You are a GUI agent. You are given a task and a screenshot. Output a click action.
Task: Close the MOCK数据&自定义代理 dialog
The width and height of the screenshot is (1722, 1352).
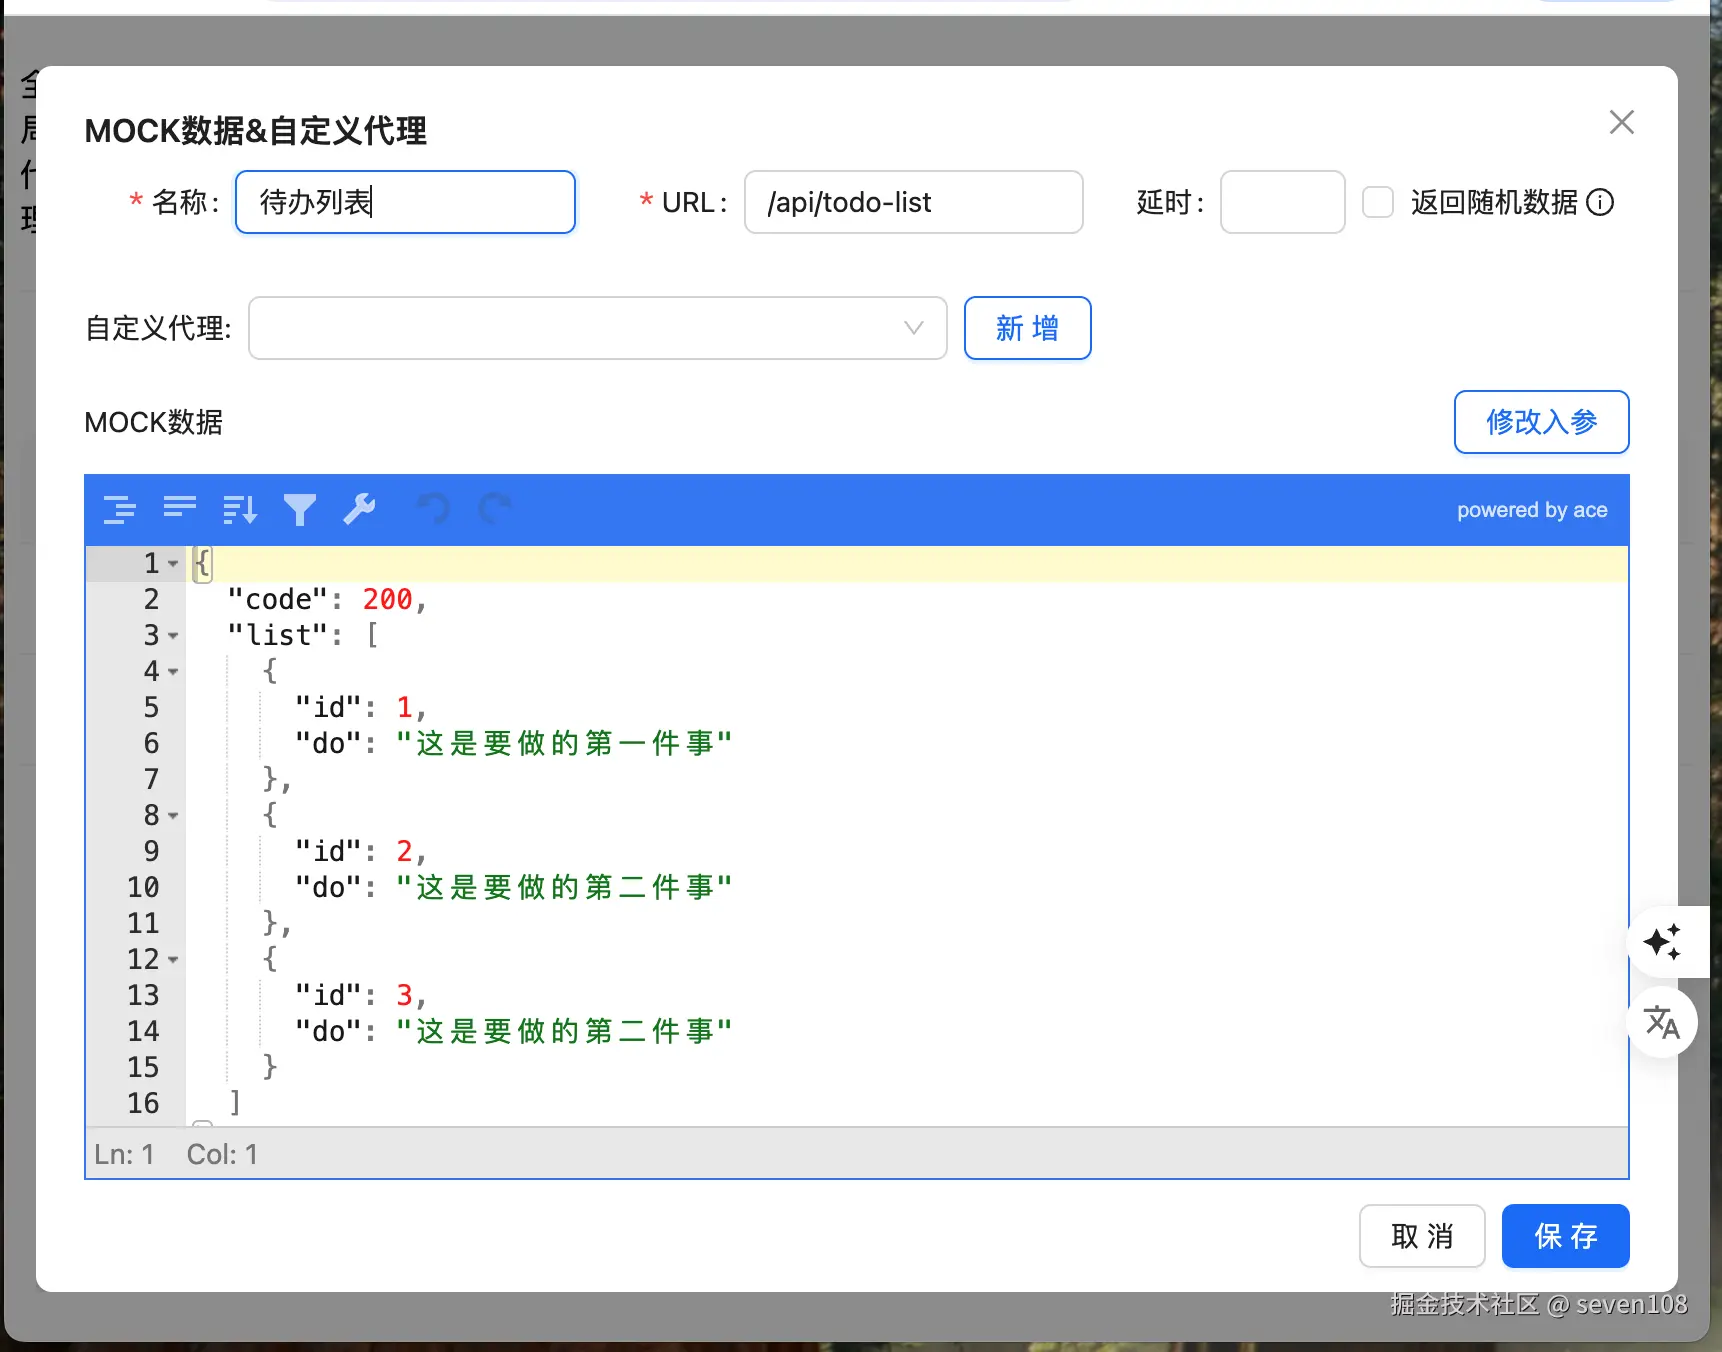click(x=1622, y=122)
